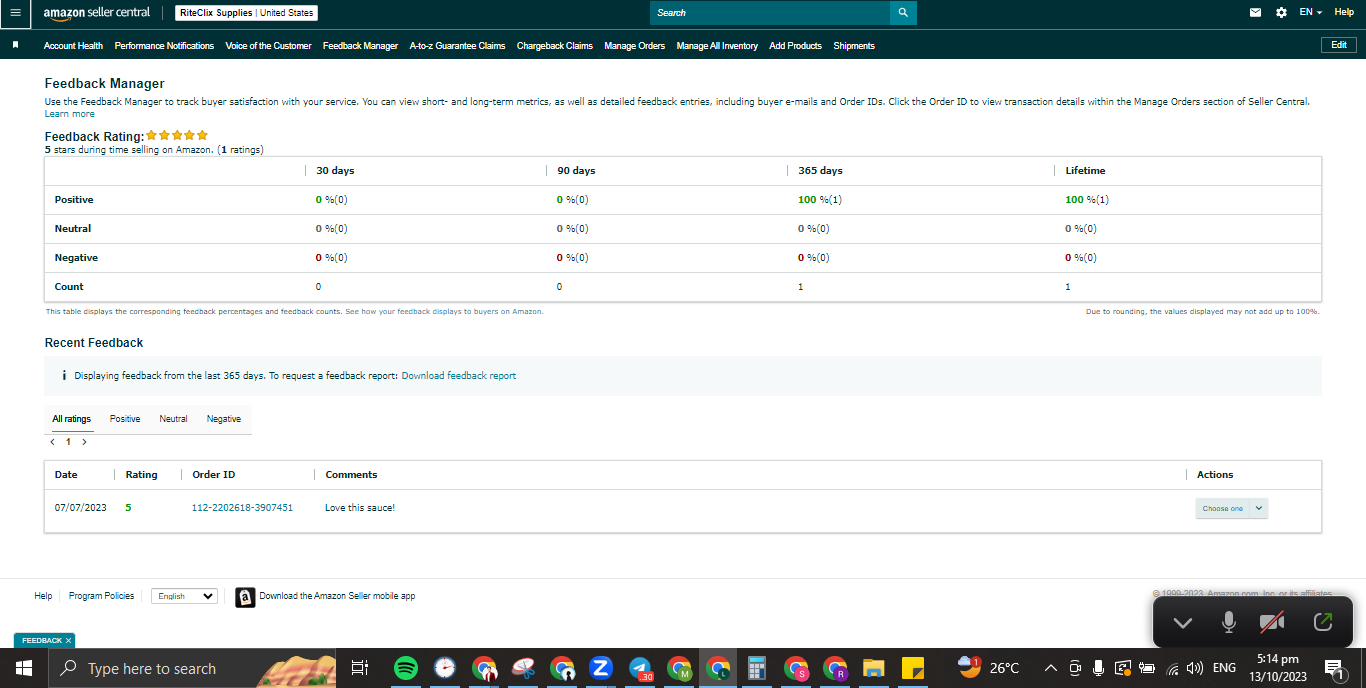The image size is (1366, 688).
Task: Open Performance Notifications
Action: click(x=164, y=46)
